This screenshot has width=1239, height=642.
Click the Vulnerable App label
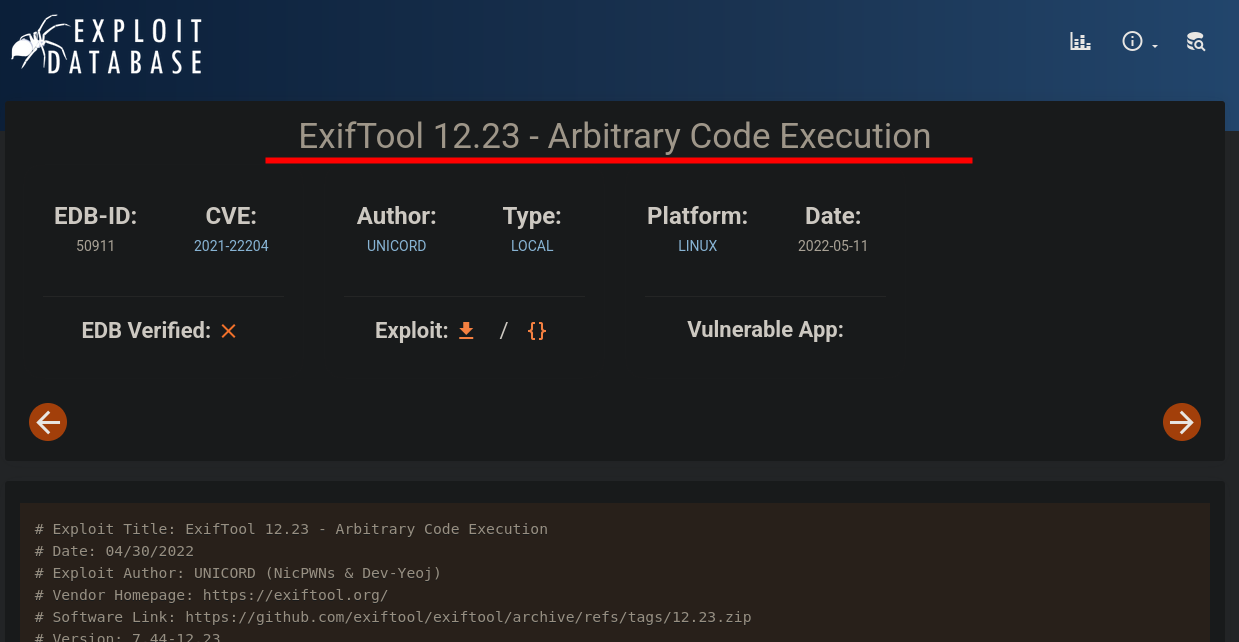[x=765, y=330]
